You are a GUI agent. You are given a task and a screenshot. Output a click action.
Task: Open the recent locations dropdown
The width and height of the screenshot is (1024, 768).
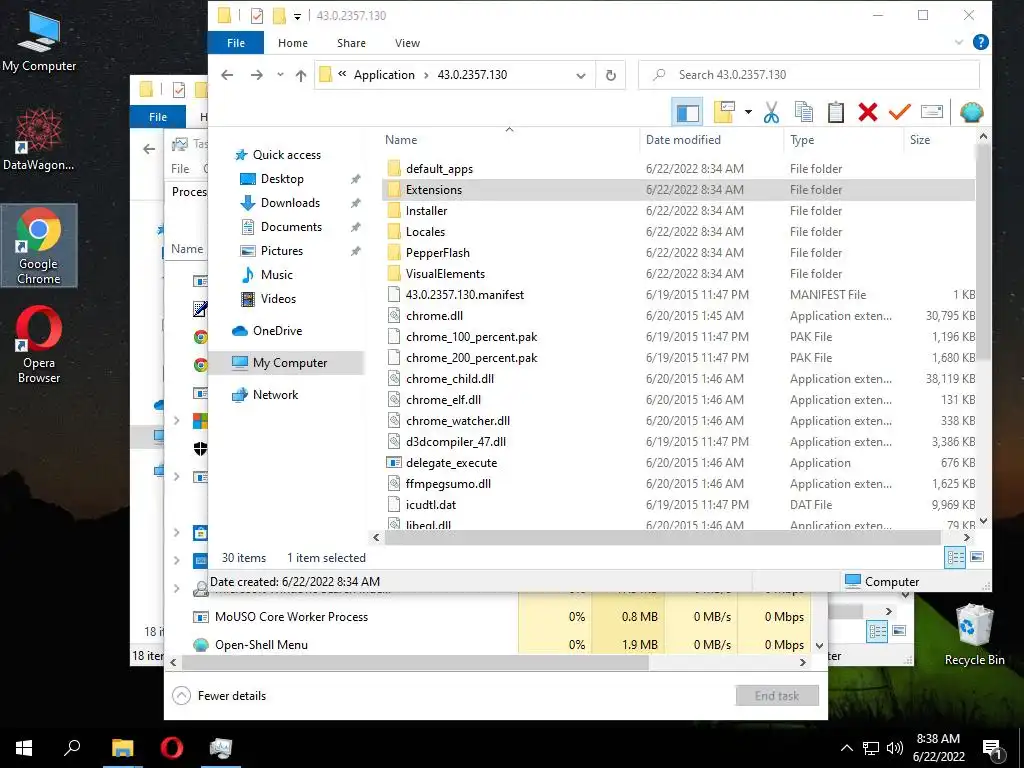pyautogui.click(x=280, y=75)
